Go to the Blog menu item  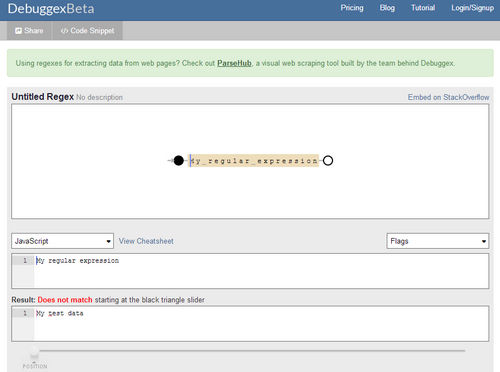(387, 8)
